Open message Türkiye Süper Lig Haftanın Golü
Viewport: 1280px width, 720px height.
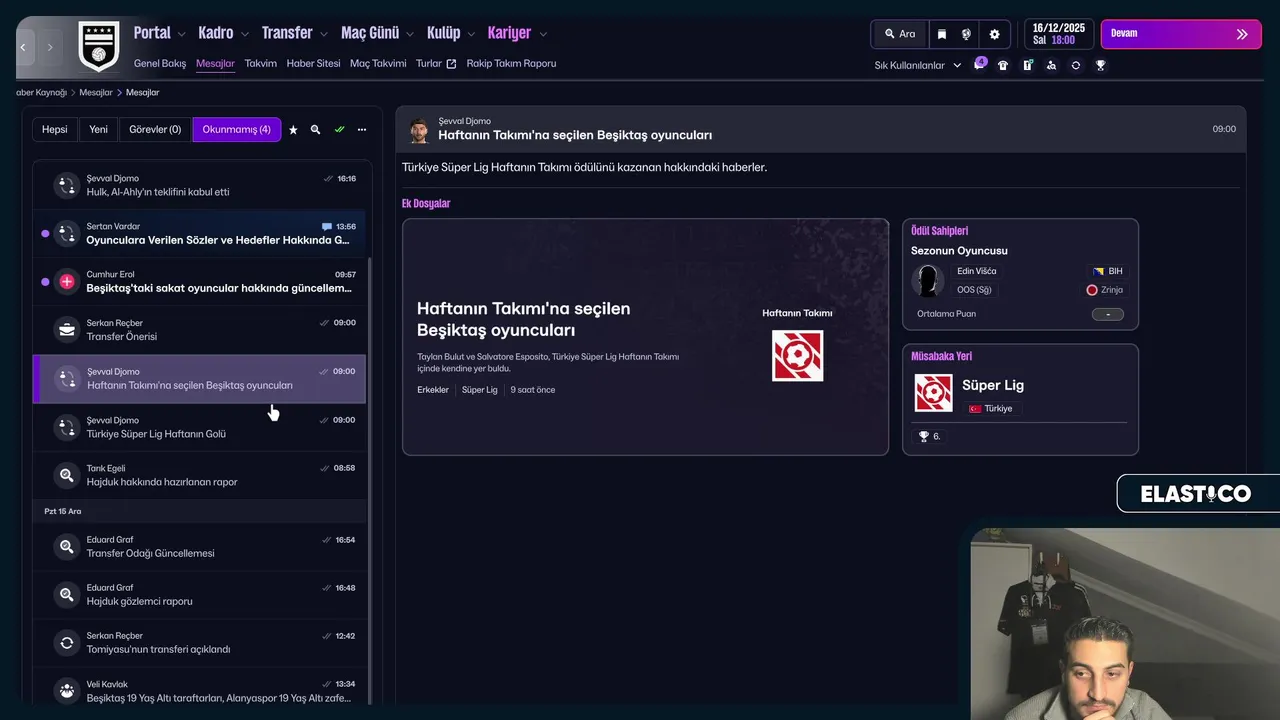pos(199,427)
